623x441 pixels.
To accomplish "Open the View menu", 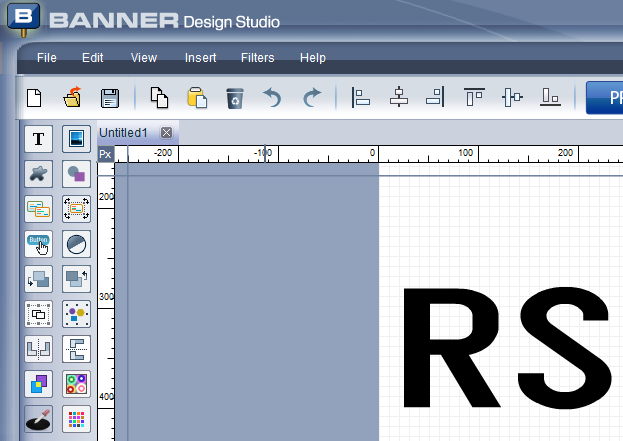I will click(x=144, y=58).
